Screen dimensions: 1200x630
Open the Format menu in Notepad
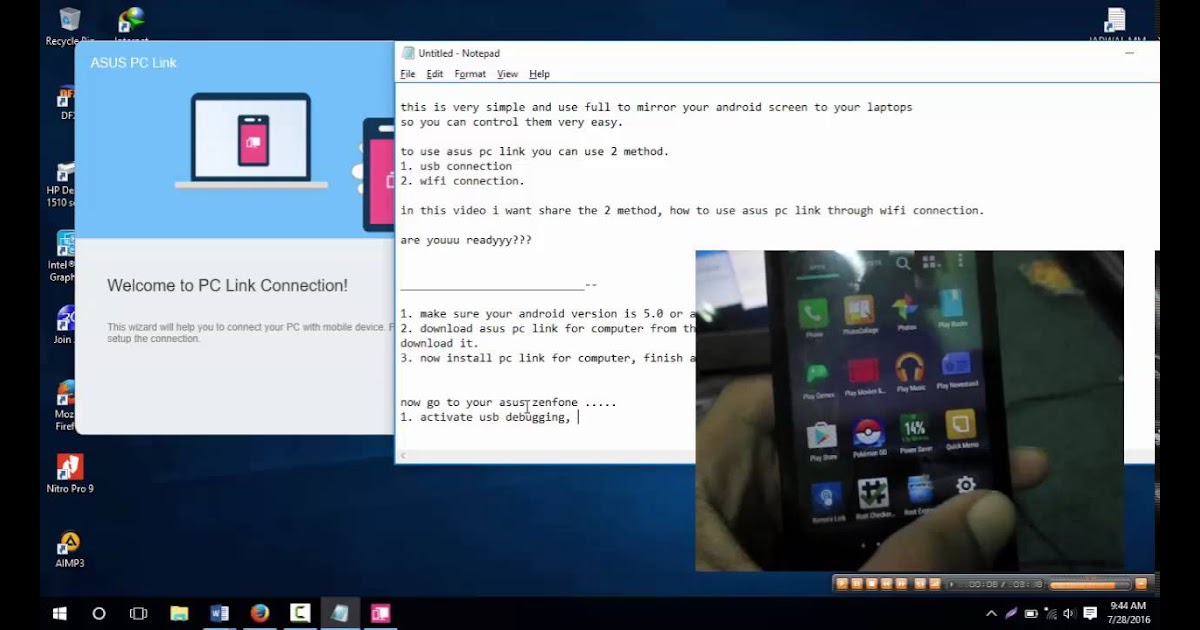470,74
